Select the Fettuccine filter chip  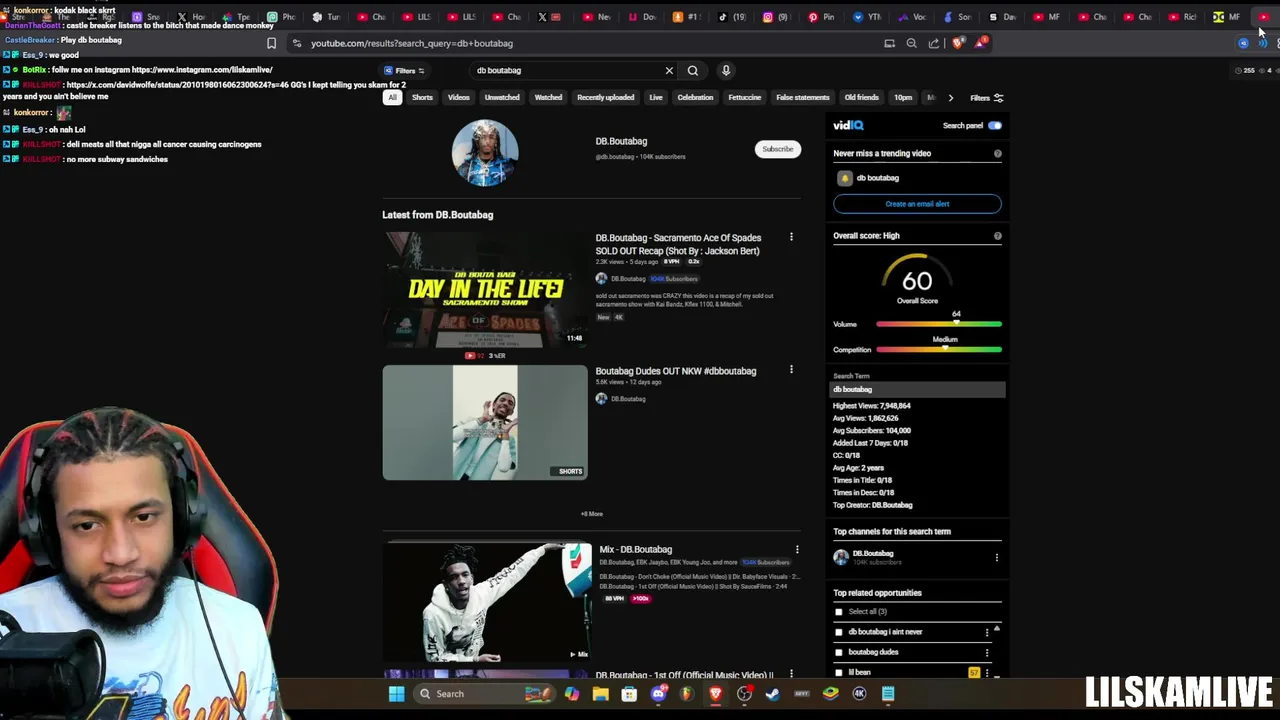(x=744, y=98)
